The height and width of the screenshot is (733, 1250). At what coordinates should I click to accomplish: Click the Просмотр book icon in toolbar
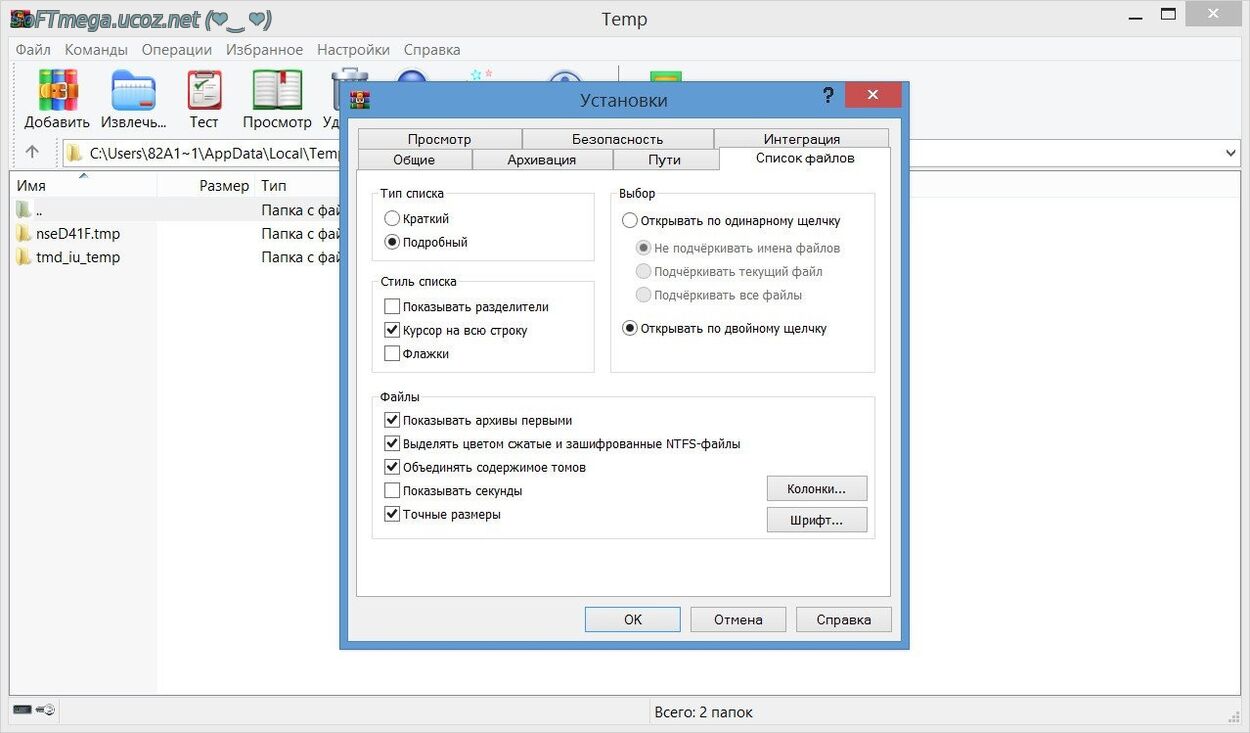pyautogui.click(x=277, y=91)
